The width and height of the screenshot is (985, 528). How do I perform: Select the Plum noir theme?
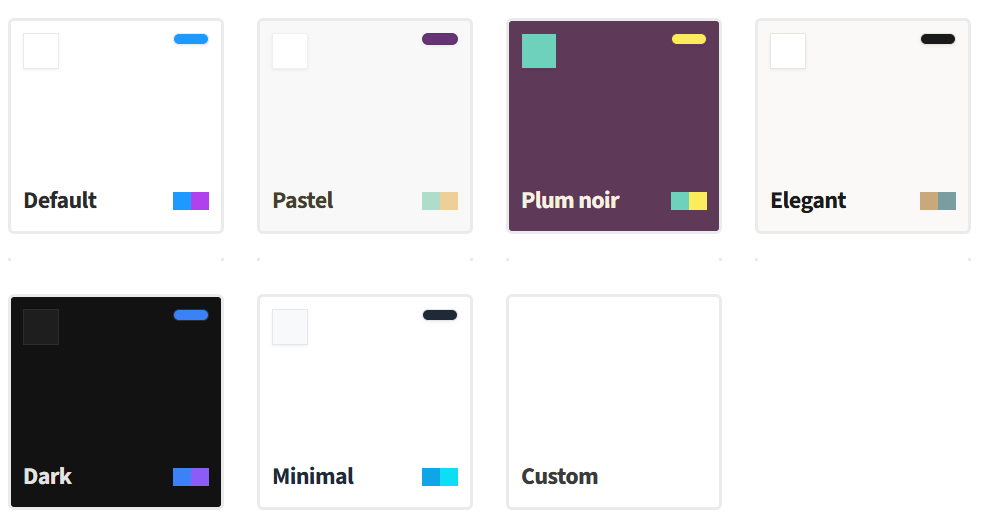pos(613,126)
